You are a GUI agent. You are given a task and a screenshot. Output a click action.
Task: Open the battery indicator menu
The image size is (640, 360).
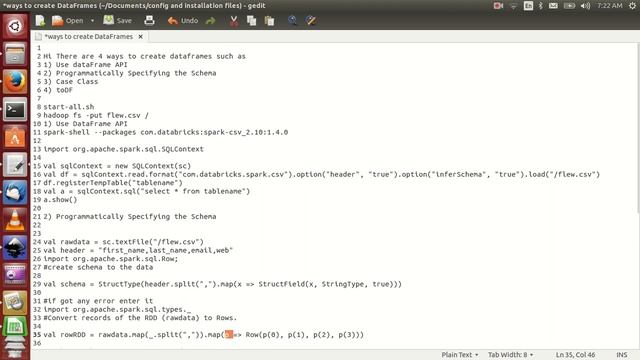[569, 6]
